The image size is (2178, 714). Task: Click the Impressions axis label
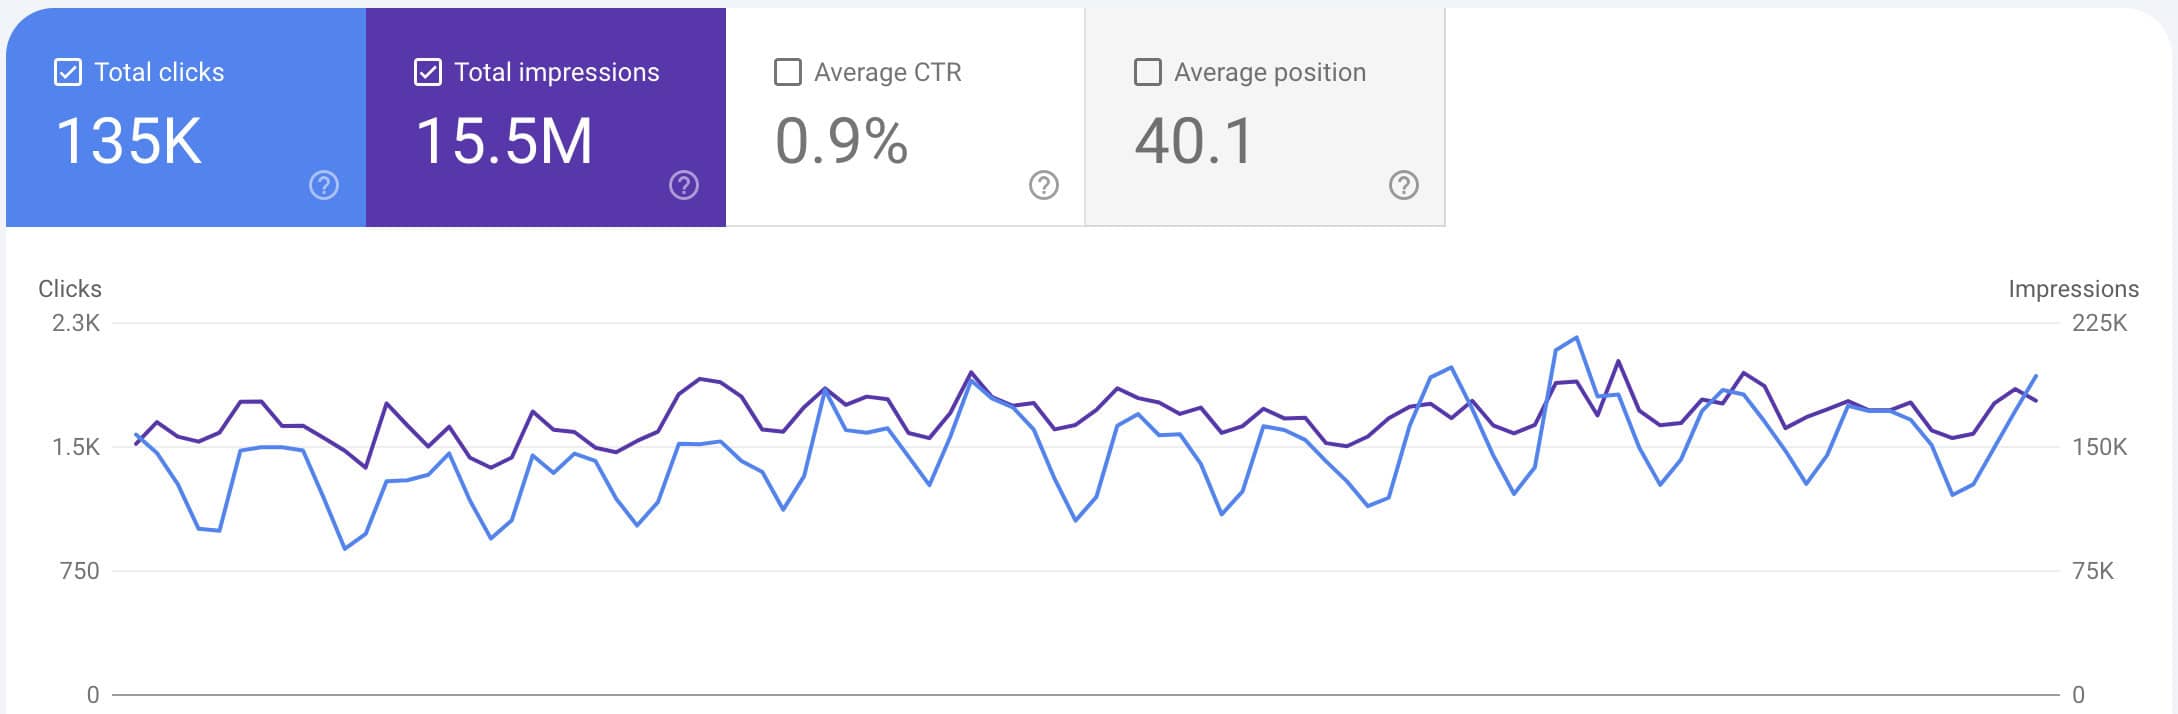pos(2073,289)
